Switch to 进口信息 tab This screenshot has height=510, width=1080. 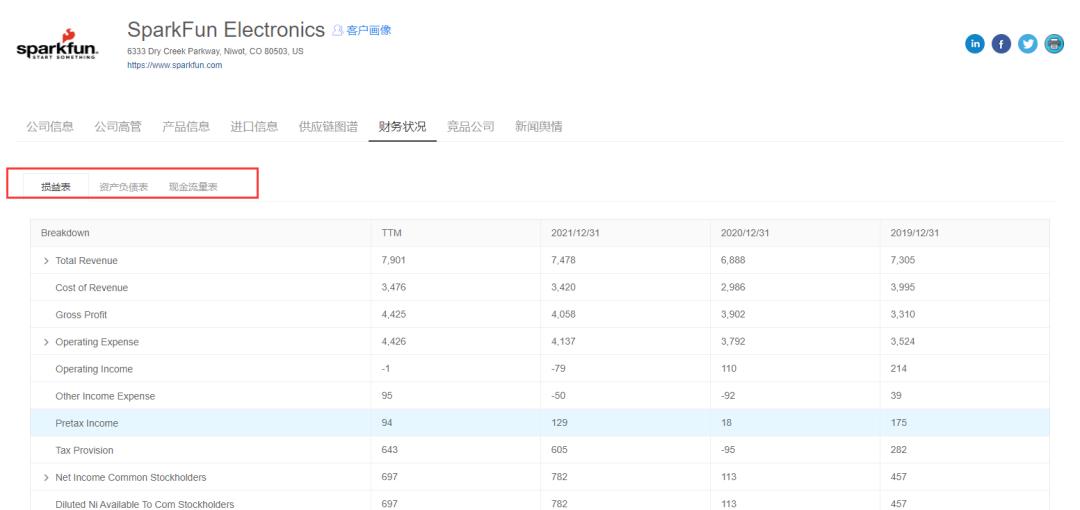(254, 127)
